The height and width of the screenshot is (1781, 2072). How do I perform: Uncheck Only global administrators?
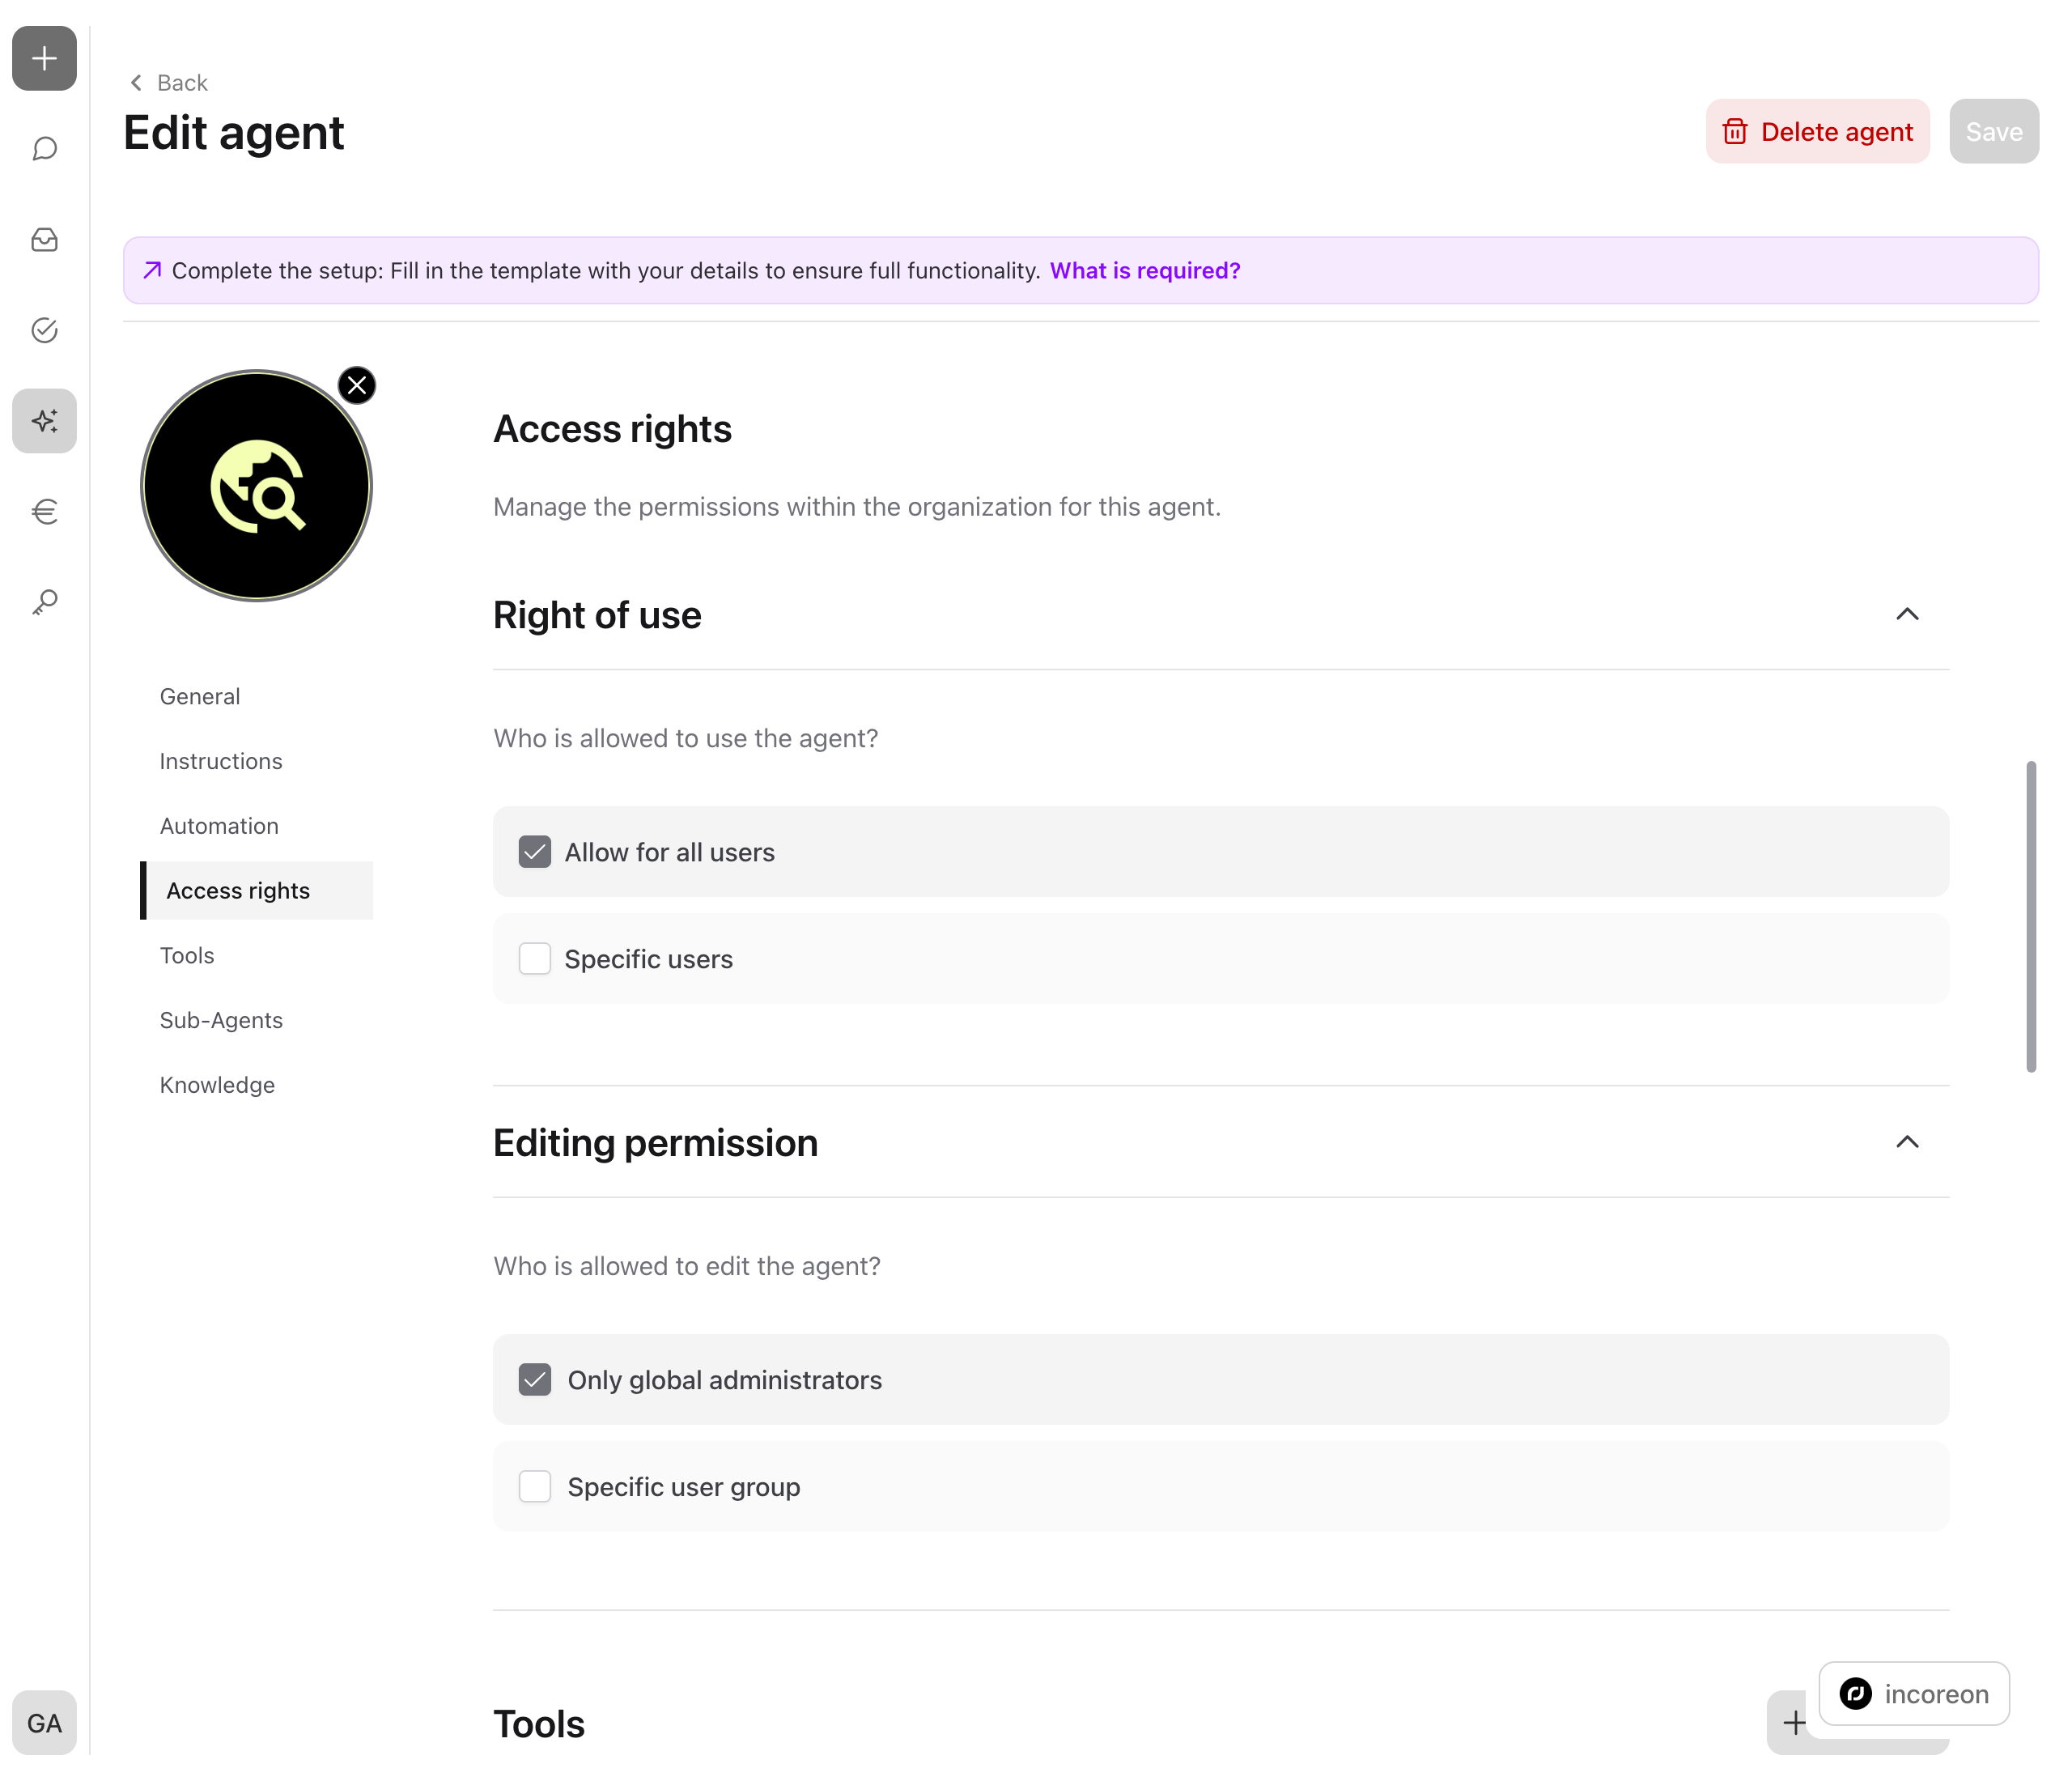click(535, 1380)
